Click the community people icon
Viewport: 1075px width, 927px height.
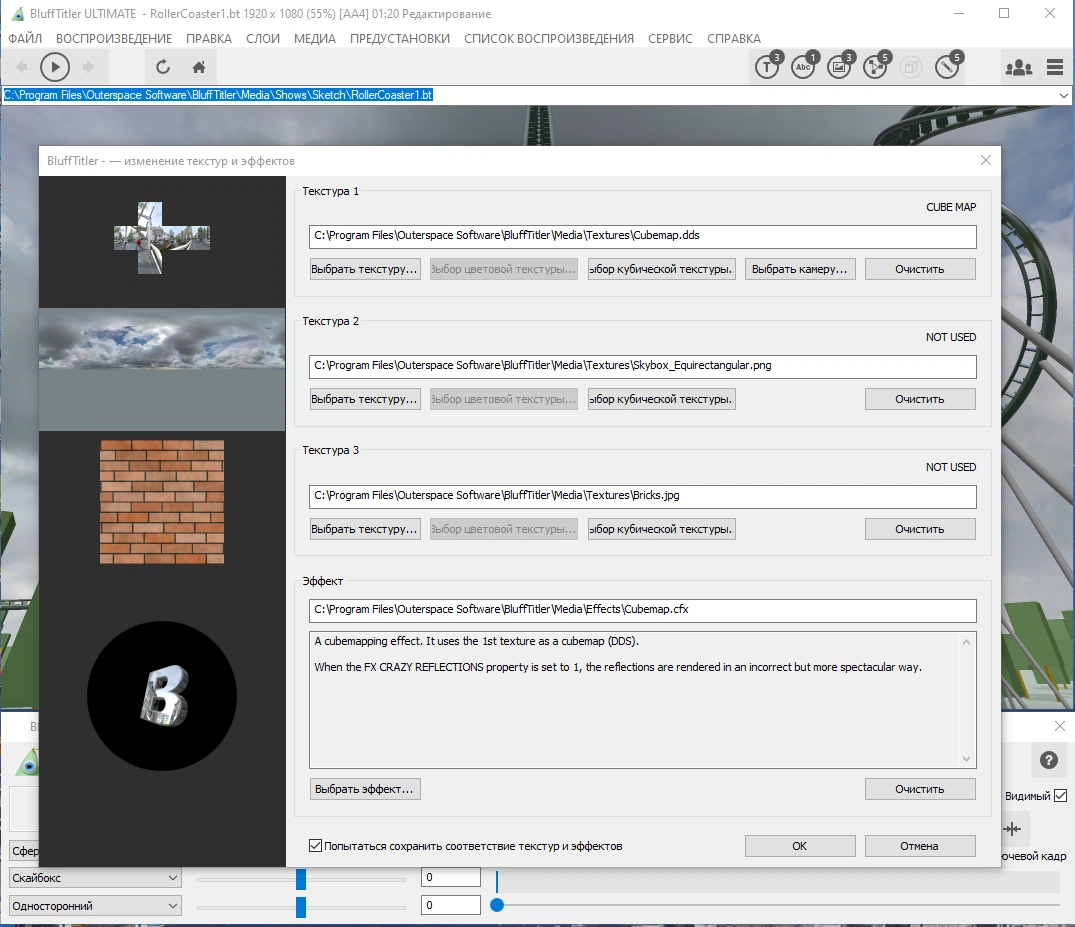tap(1019, 67)
